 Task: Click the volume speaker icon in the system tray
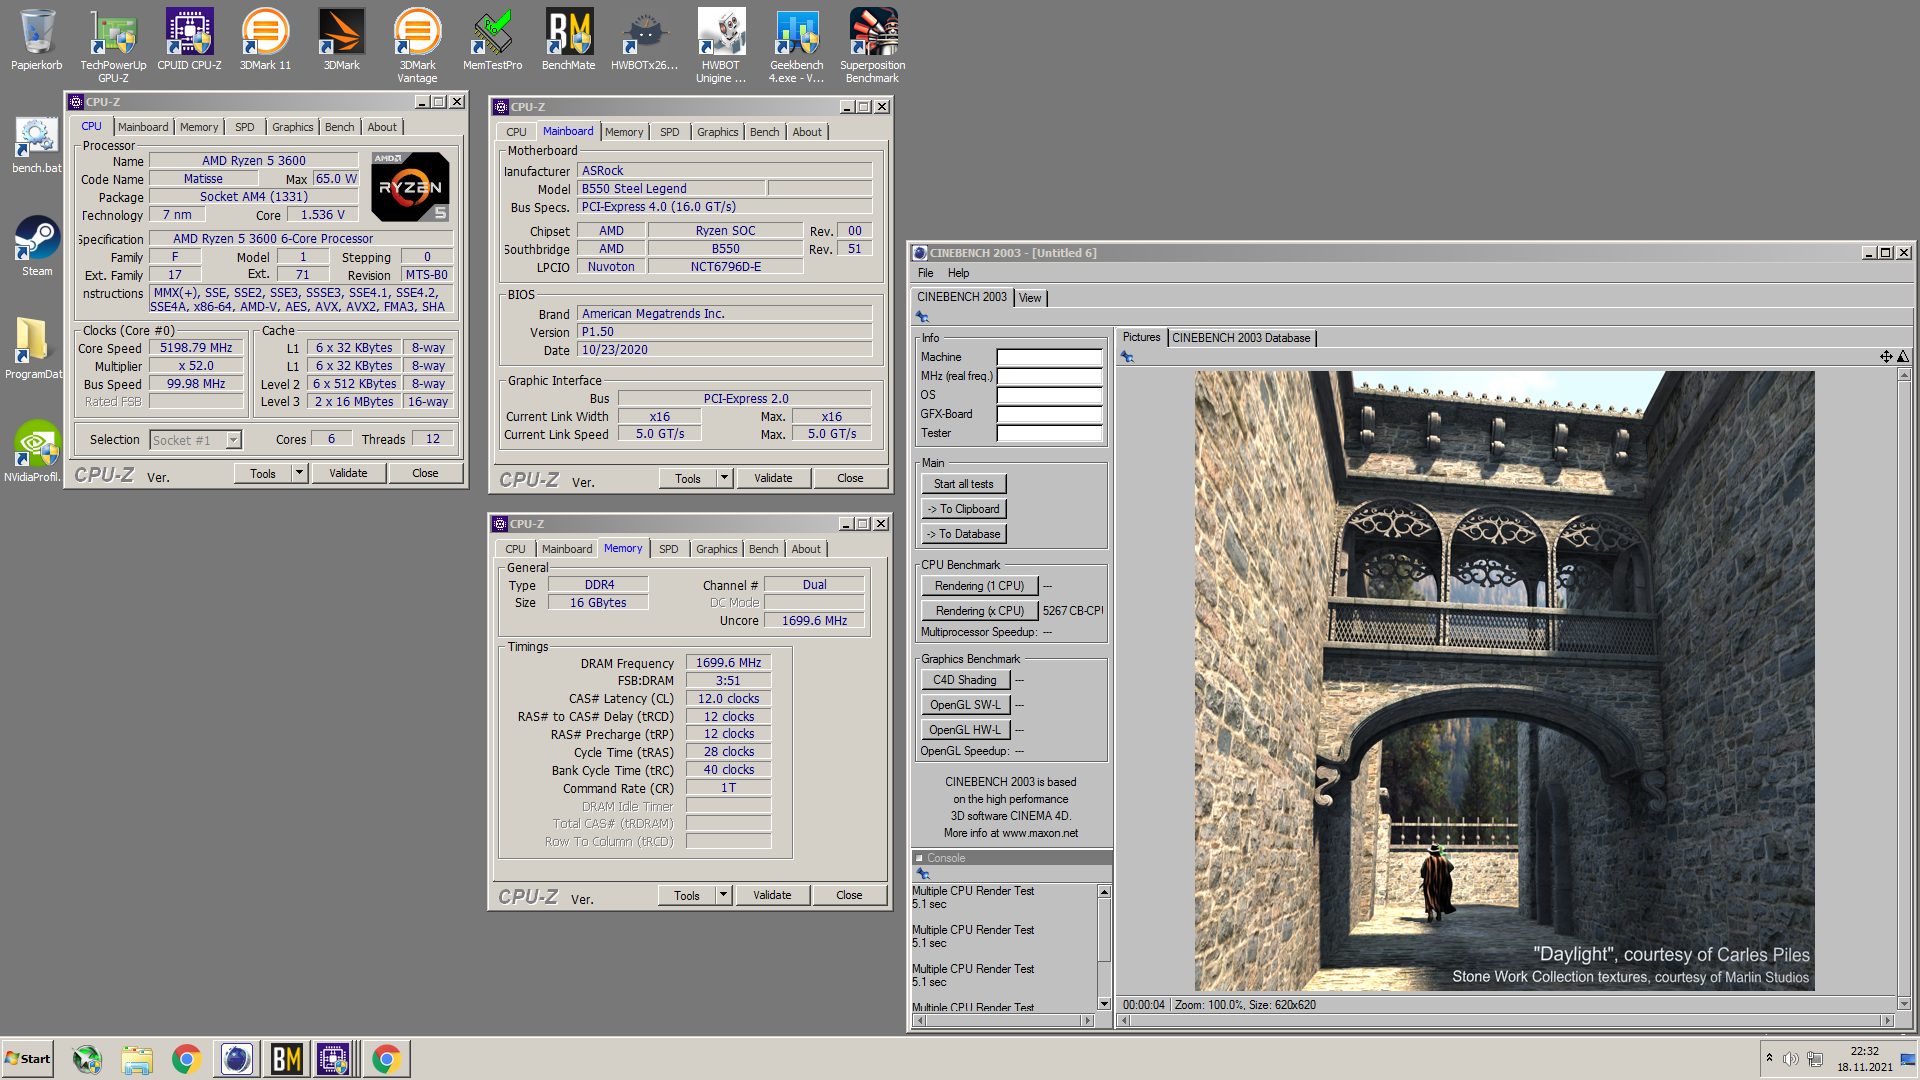tap(1790, 1059)
